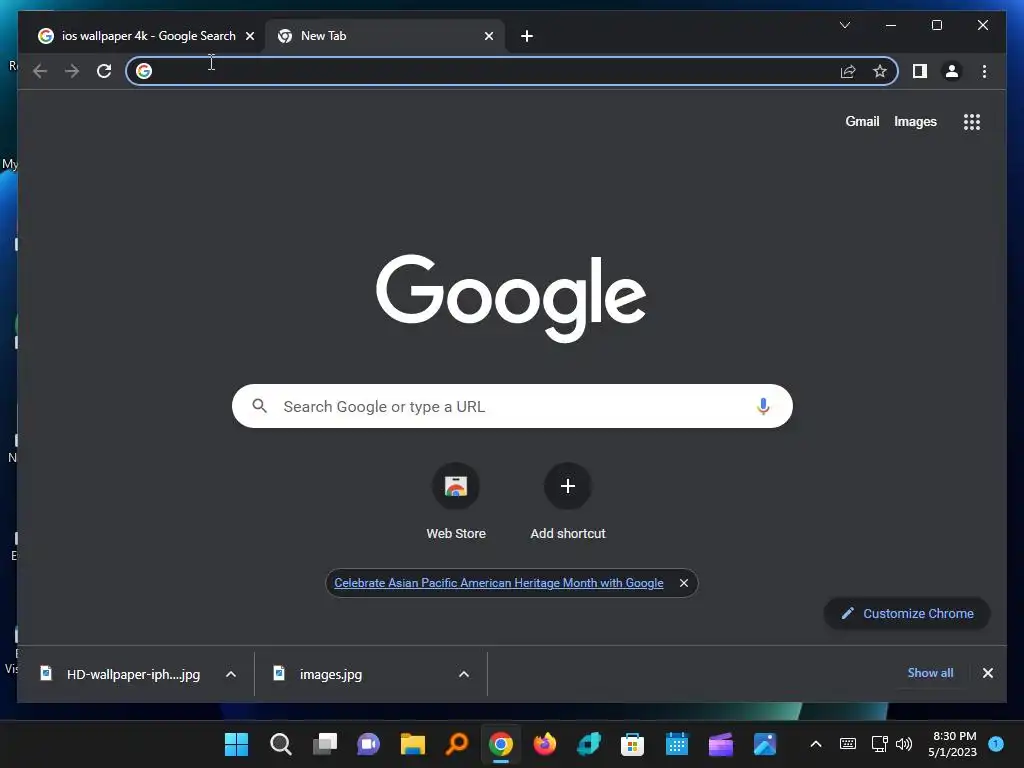Open the Chat app on taskbar
The height and width of the screenshot is (768, 1024).
(368, 744)
